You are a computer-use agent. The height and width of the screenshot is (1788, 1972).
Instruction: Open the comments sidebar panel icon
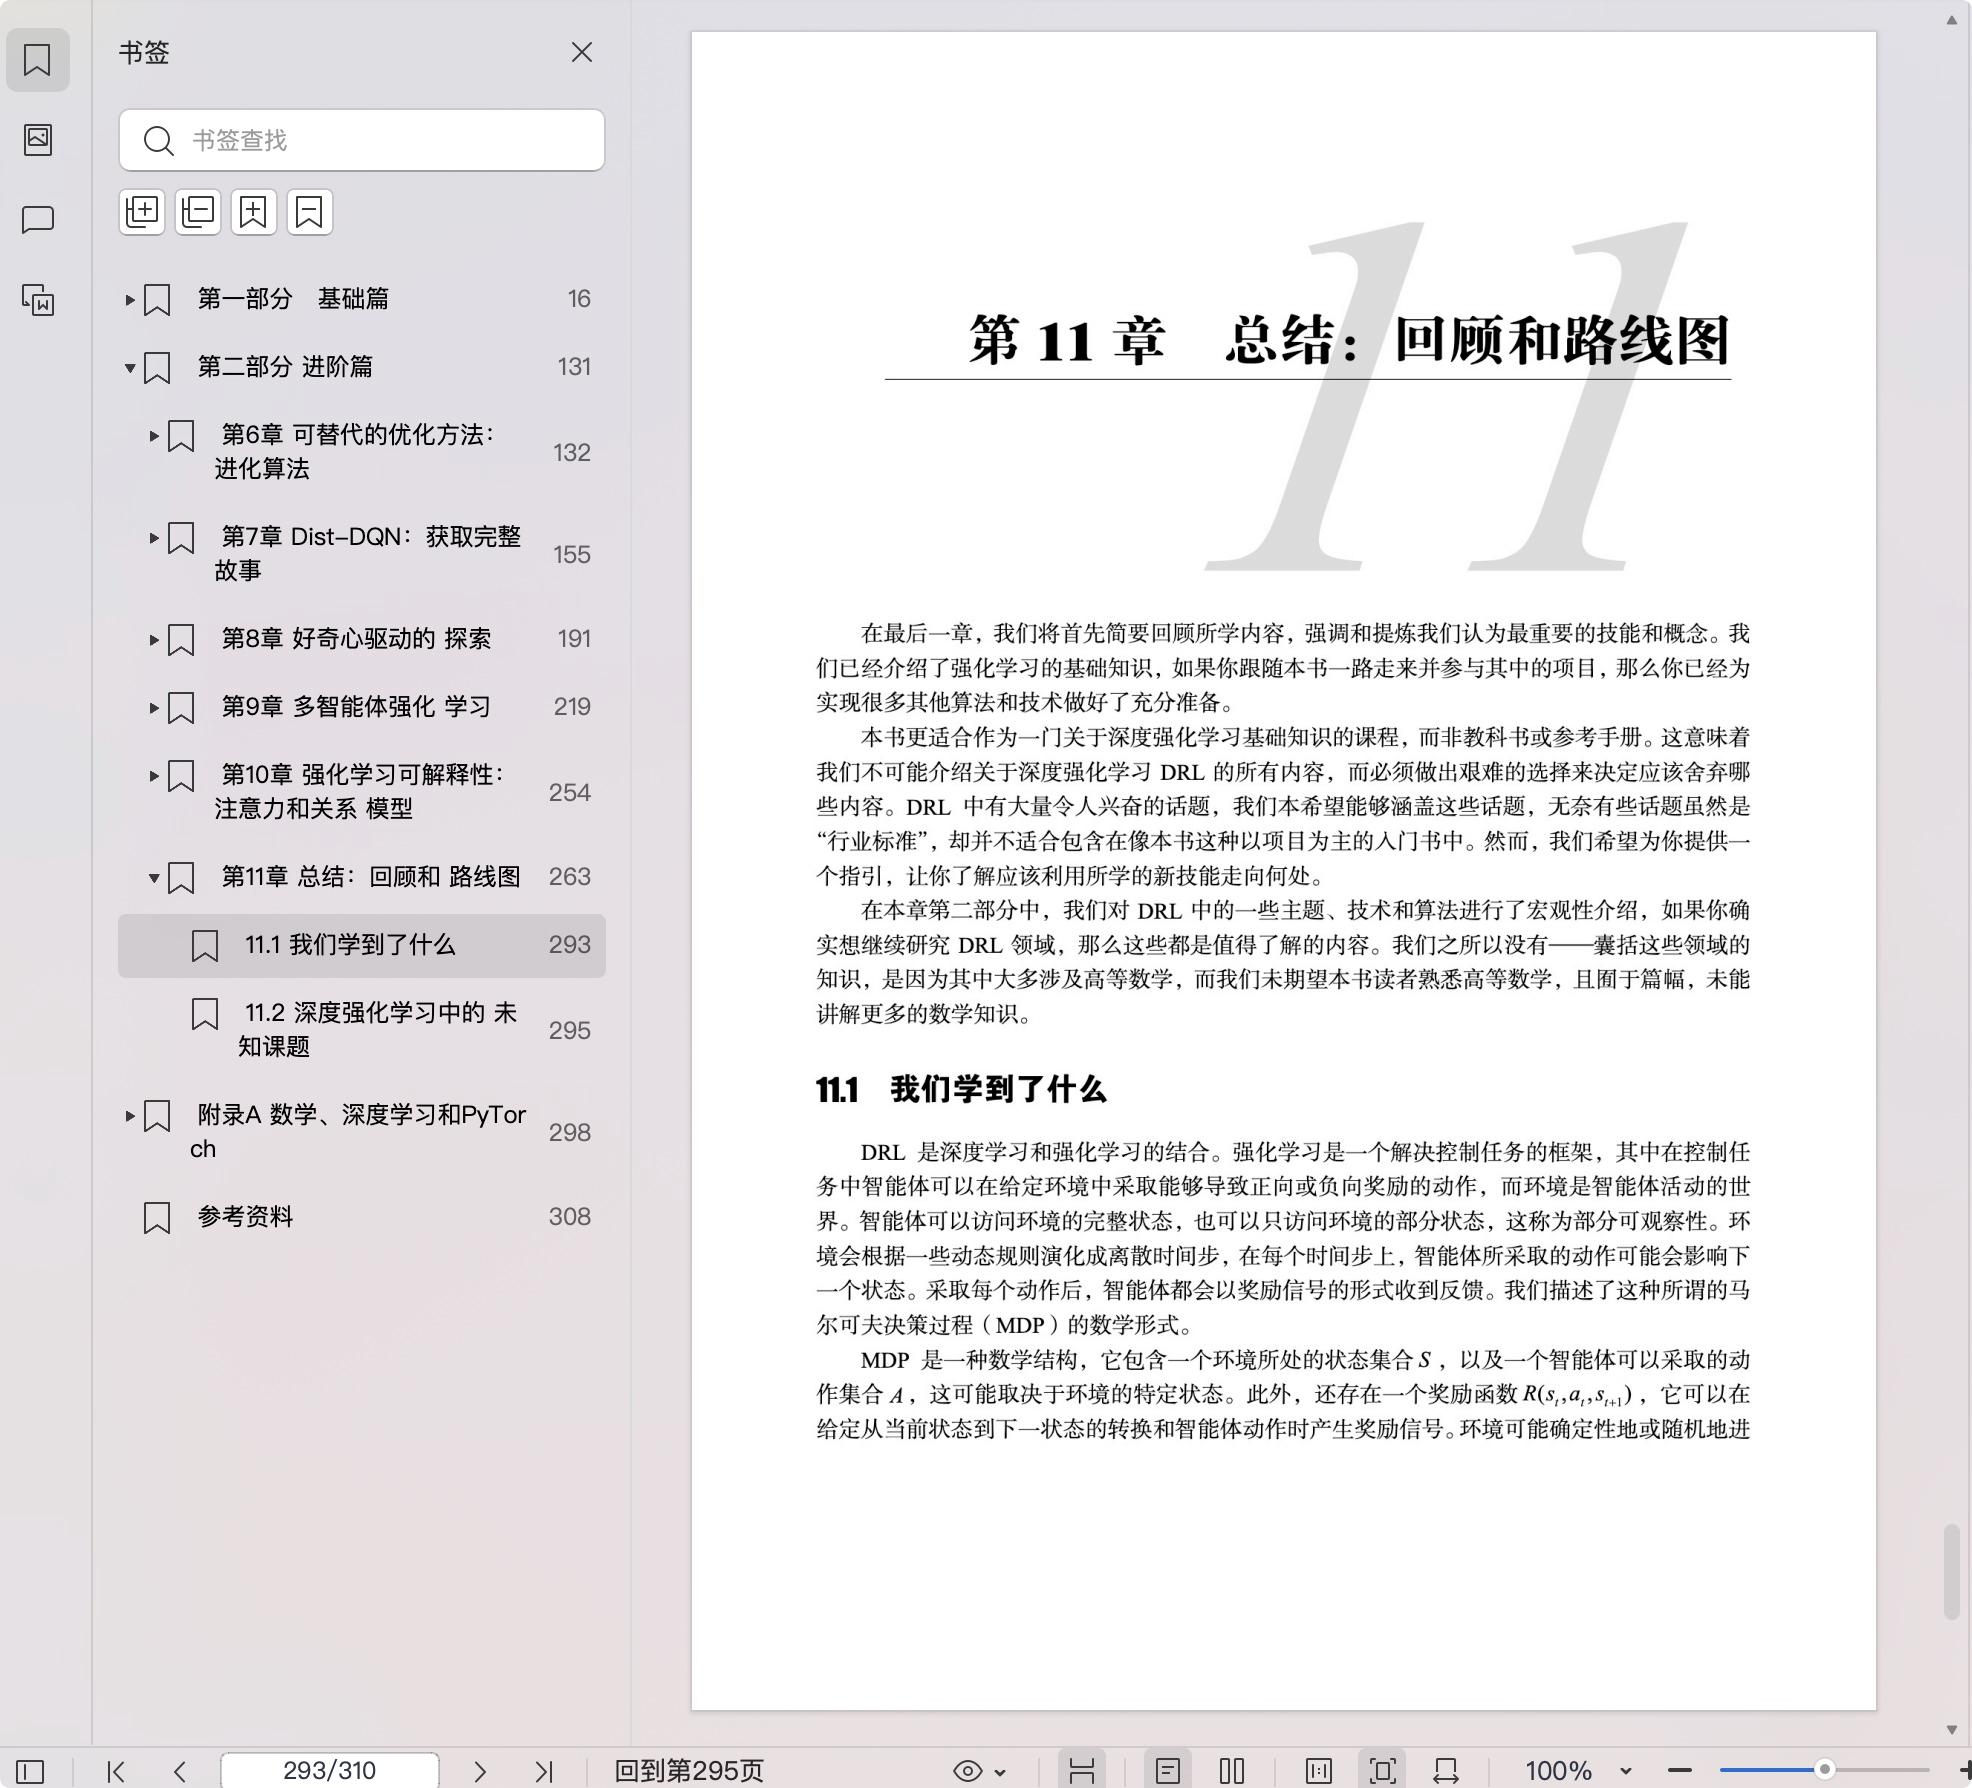pyautogui.click(x=37, y=219)
